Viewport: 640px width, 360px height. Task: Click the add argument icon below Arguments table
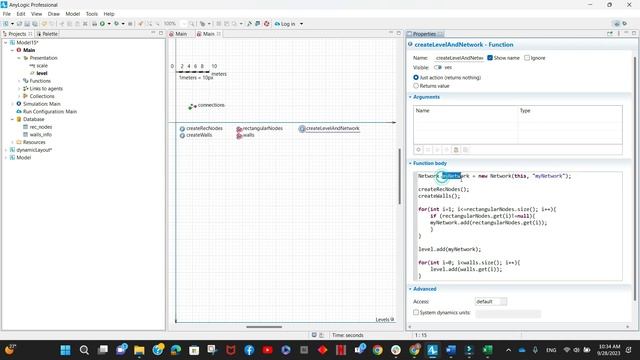click(418, 150)
